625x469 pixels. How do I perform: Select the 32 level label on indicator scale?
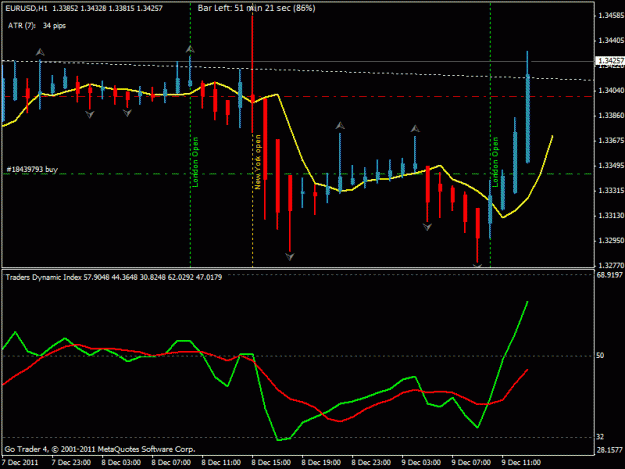[x=600, y=437]
